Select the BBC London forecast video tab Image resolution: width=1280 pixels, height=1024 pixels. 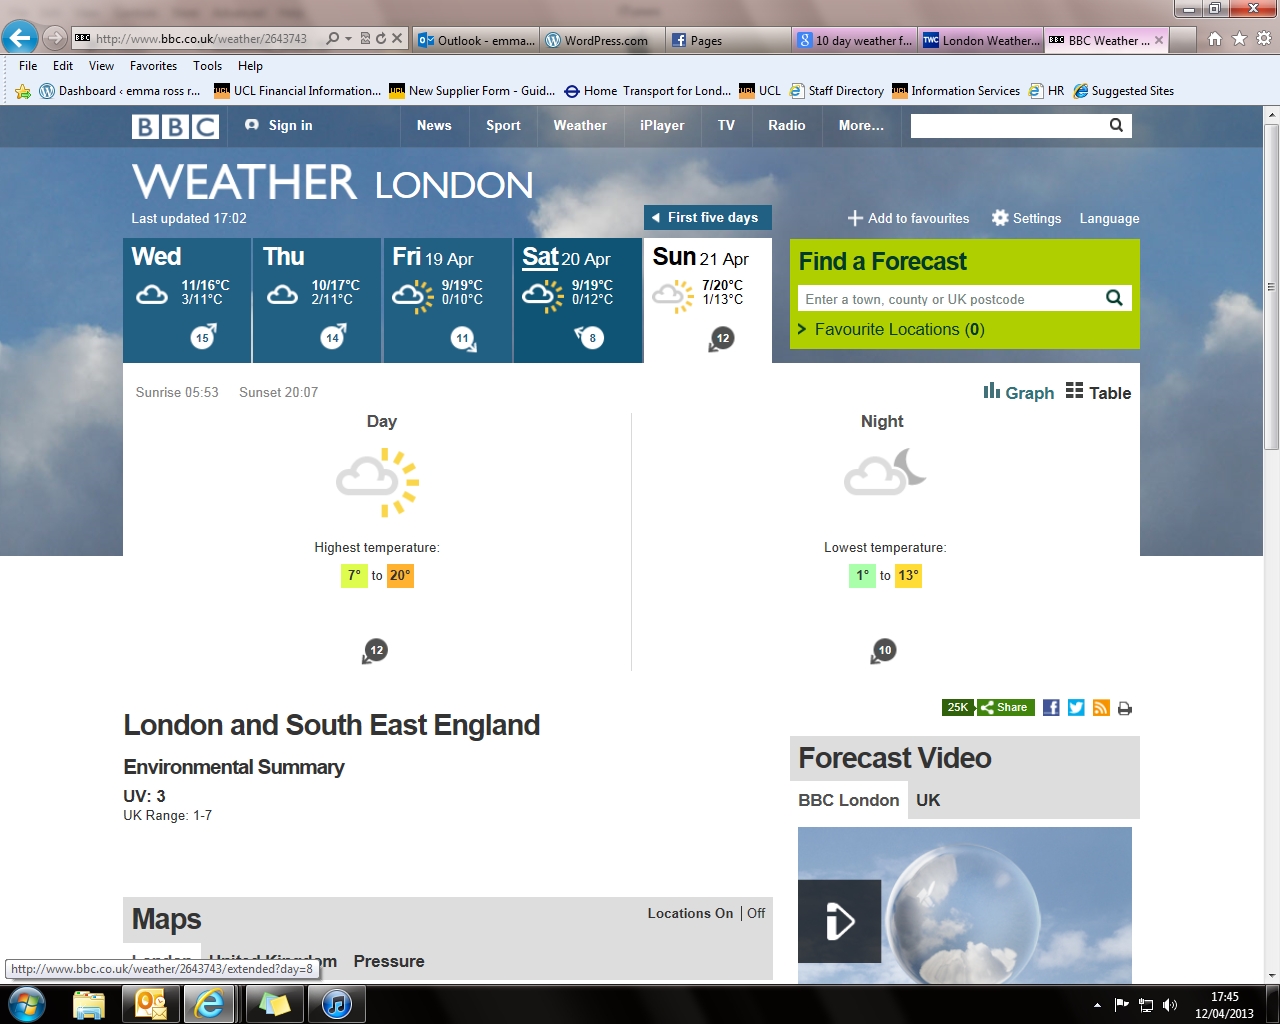849,800
